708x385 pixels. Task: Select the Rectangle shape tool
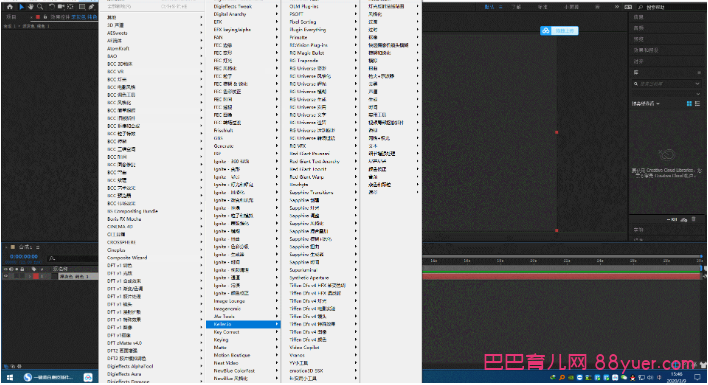pos(82,7)
